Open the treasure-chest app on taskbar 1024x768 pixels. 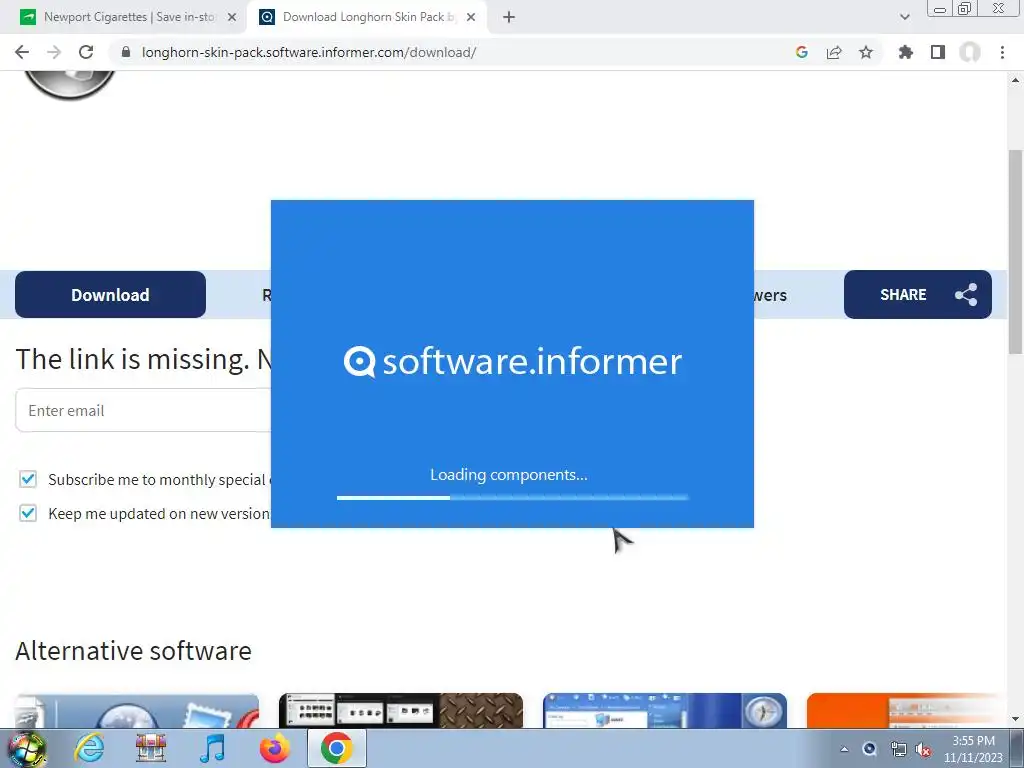coord(151,749)
